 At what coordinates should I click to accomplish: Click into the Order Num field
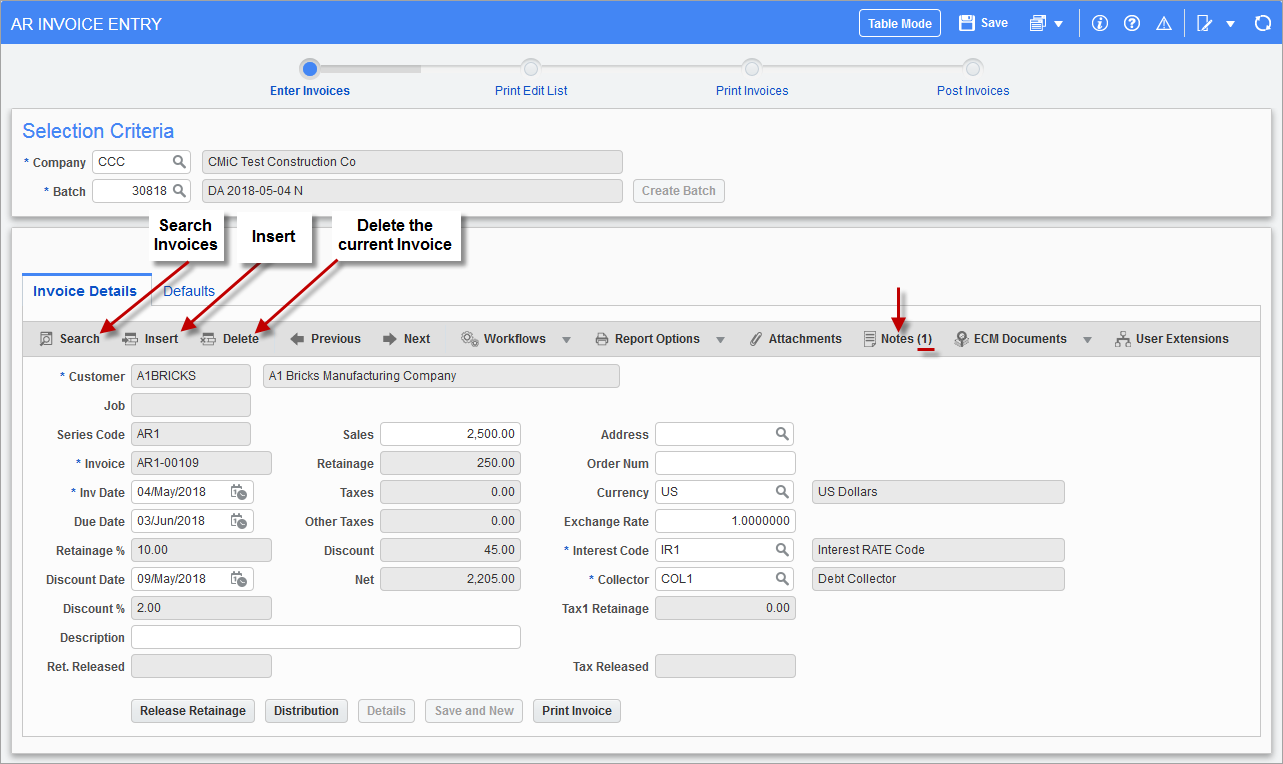725,463
